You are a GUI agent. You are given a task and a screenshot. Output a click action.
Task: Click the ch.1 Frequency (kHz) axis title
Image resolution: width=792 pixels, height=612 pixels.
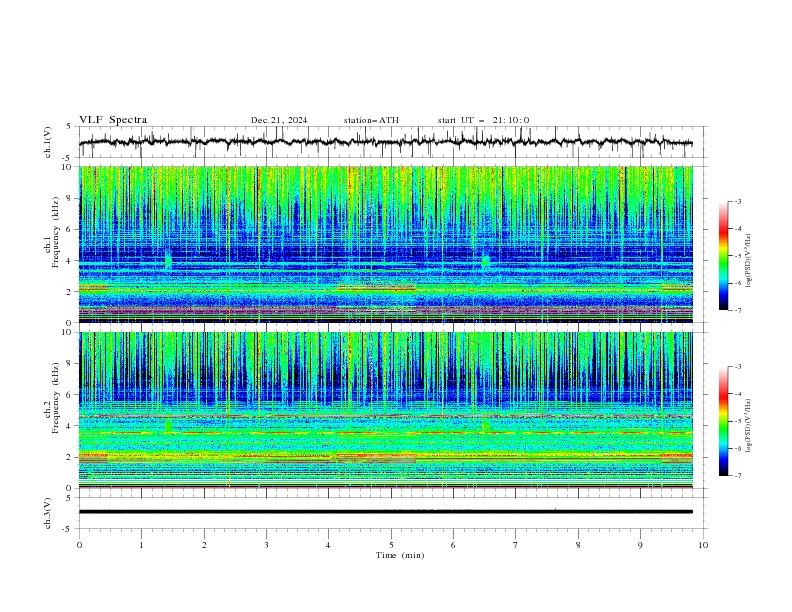(x=52, y=233)
